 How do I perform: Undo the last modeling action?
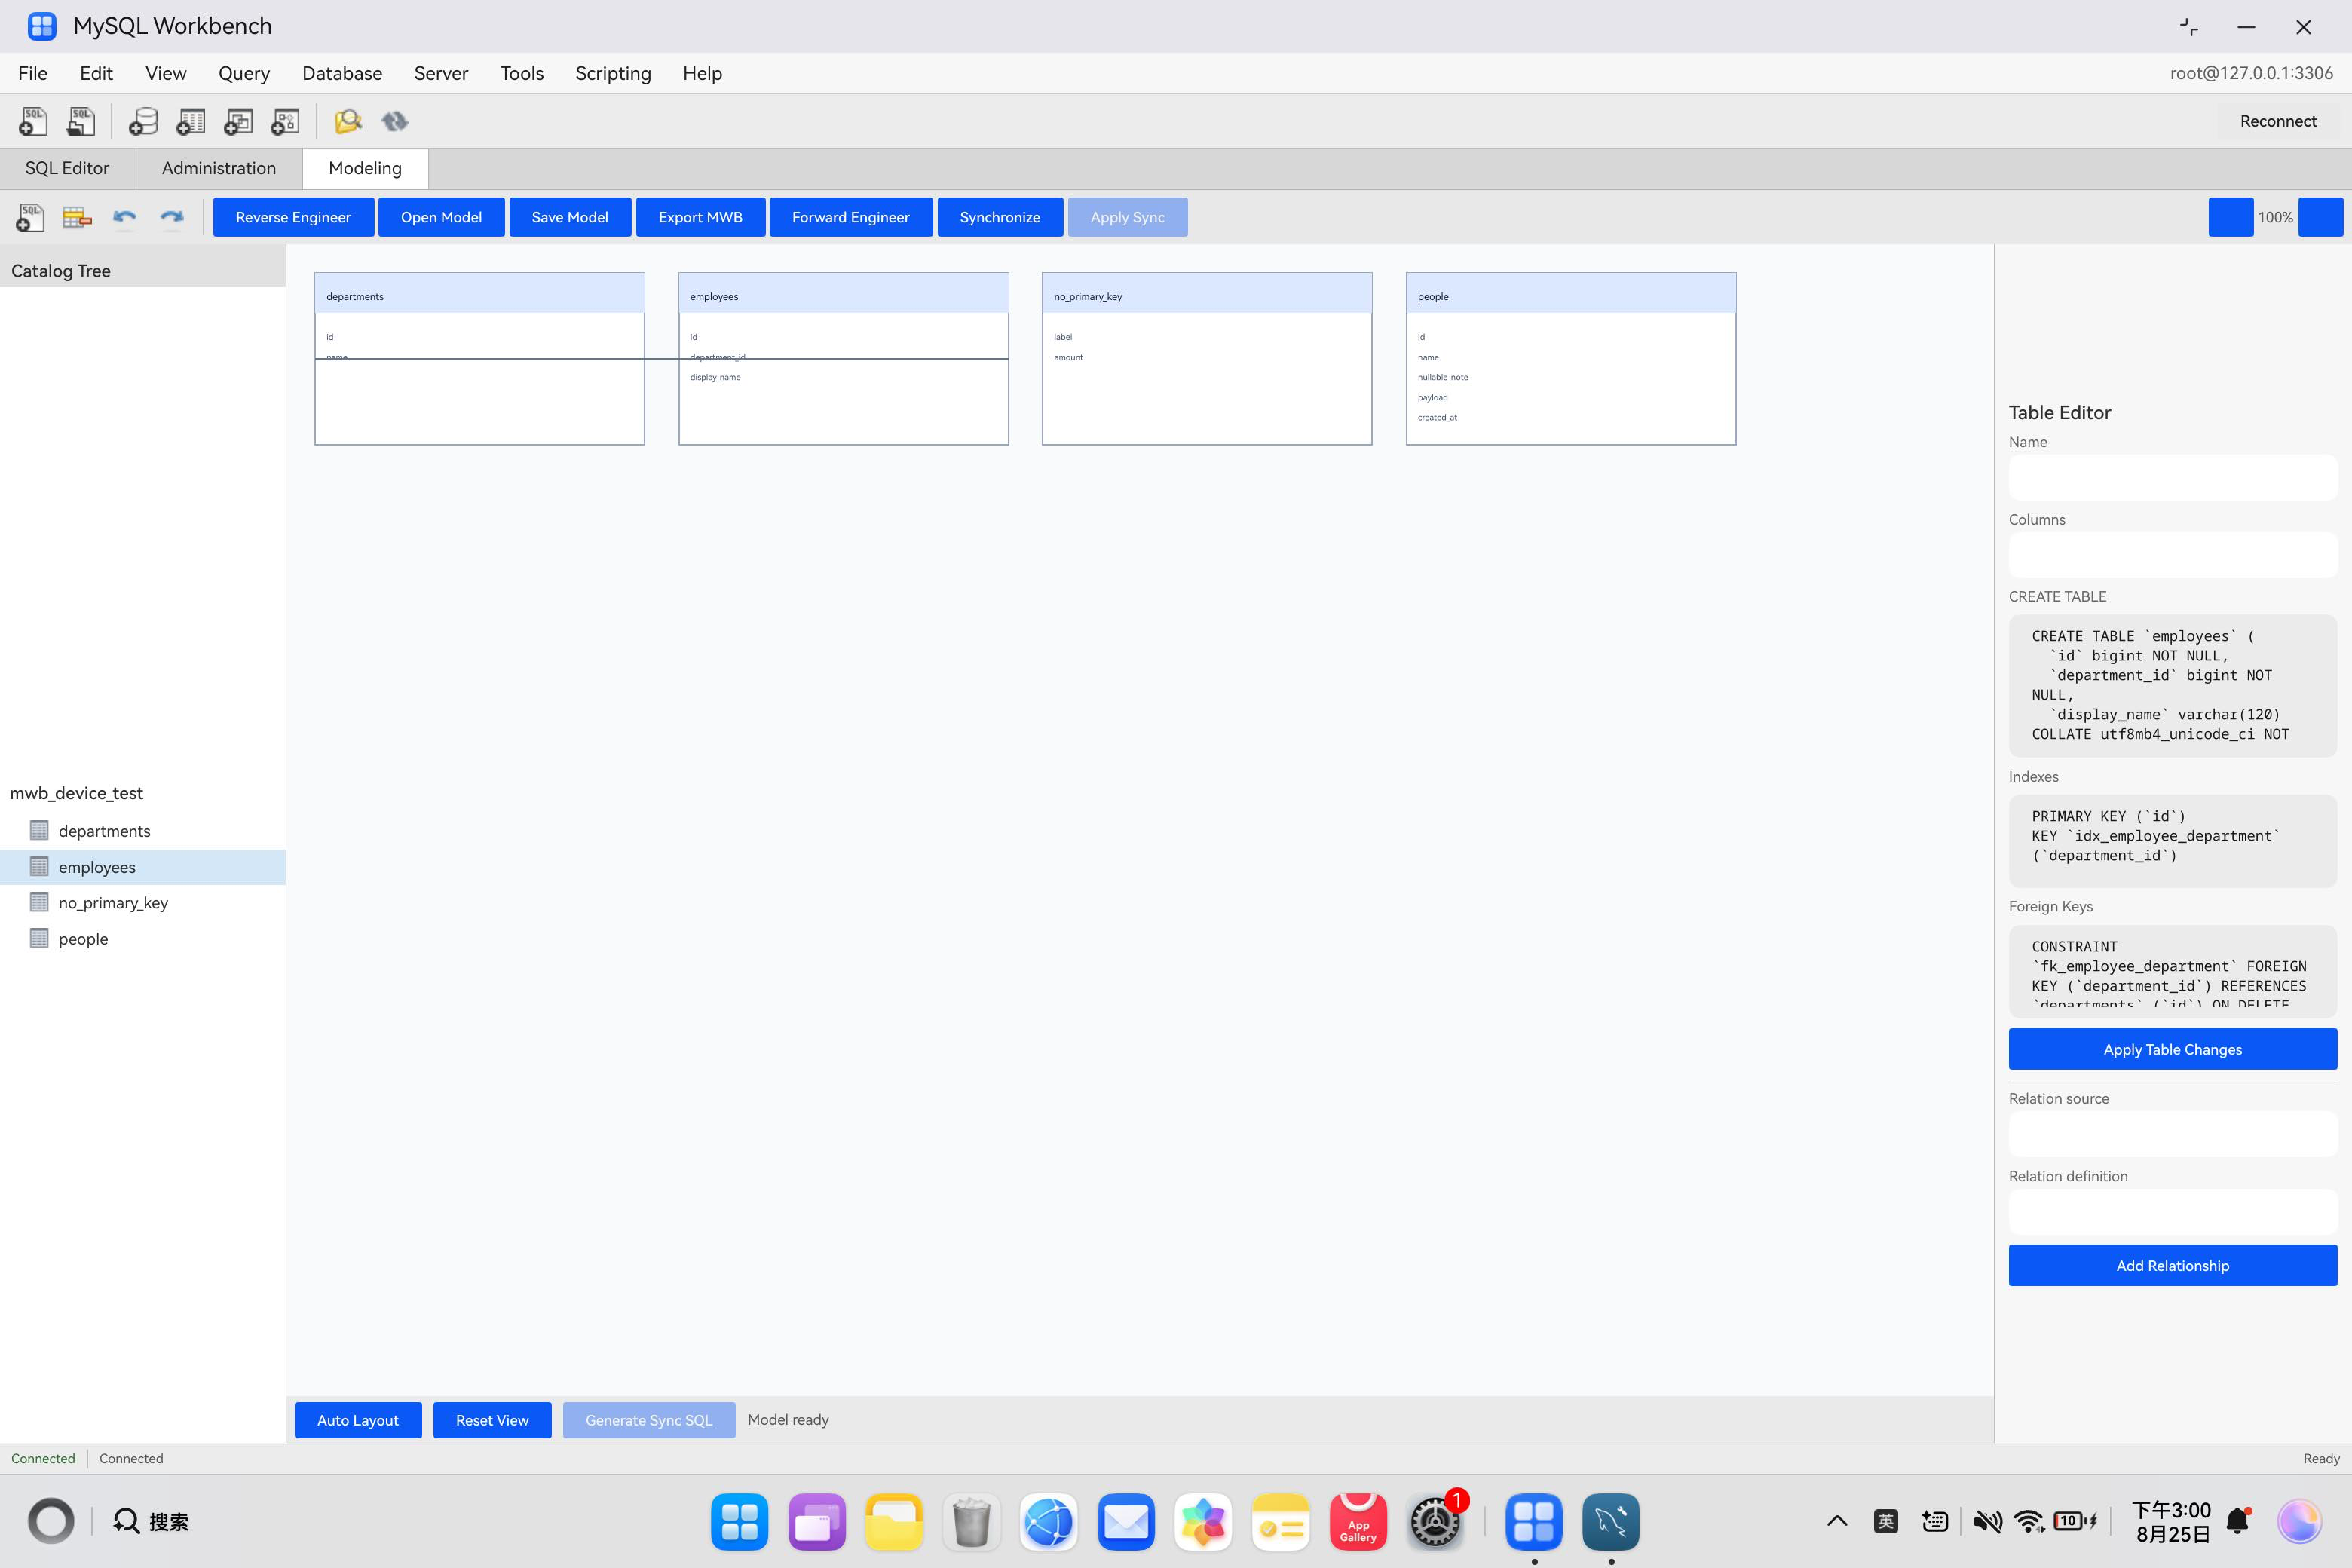(x=124, y=217)
